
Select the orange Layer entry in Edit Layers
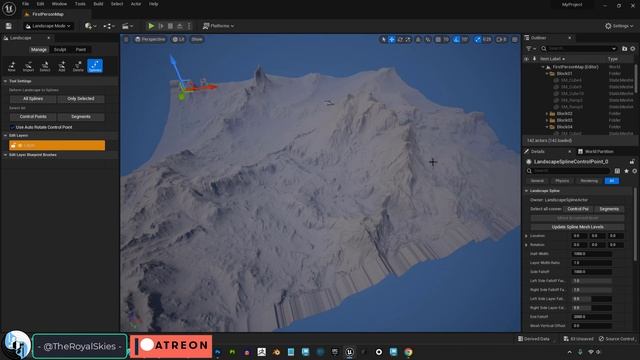[57, 145]
